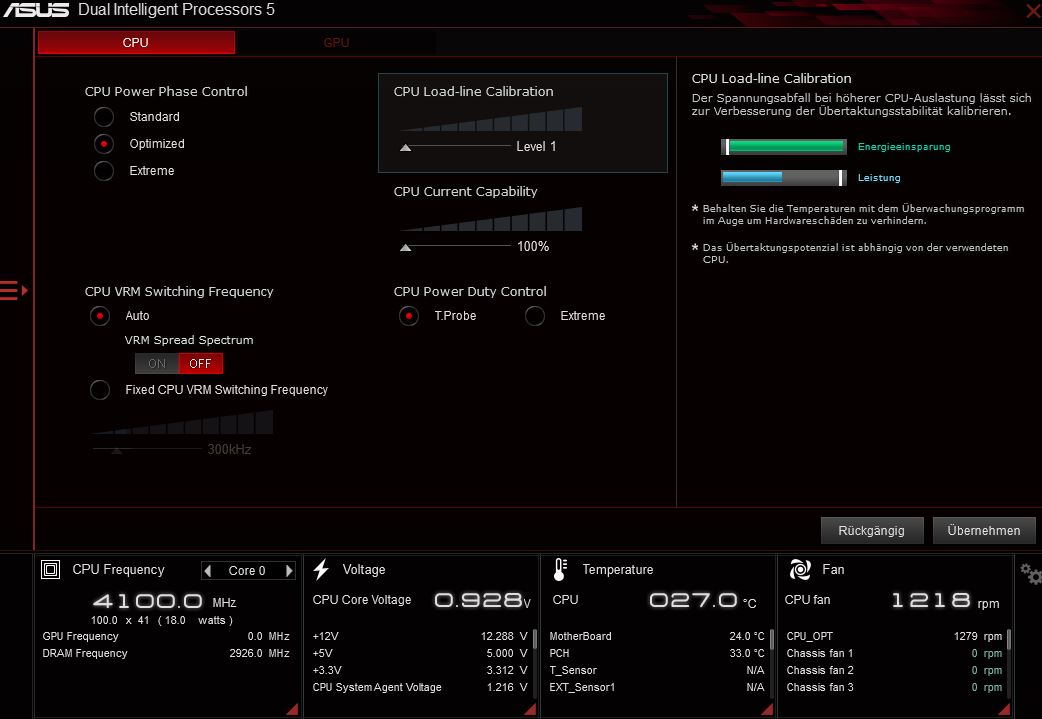Viewport: 1042px width, 719px height.
Task: Click the Voltage lightning bolt icon
Action: (322, 569)
